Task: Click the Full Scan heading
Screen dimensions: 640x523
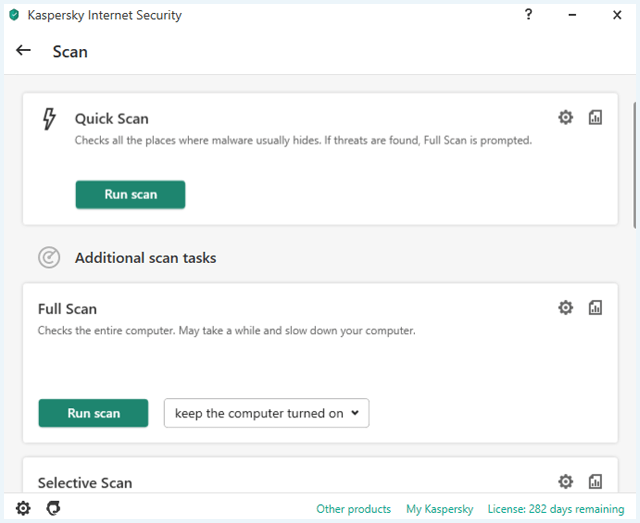Action: [x=67, y=309]
